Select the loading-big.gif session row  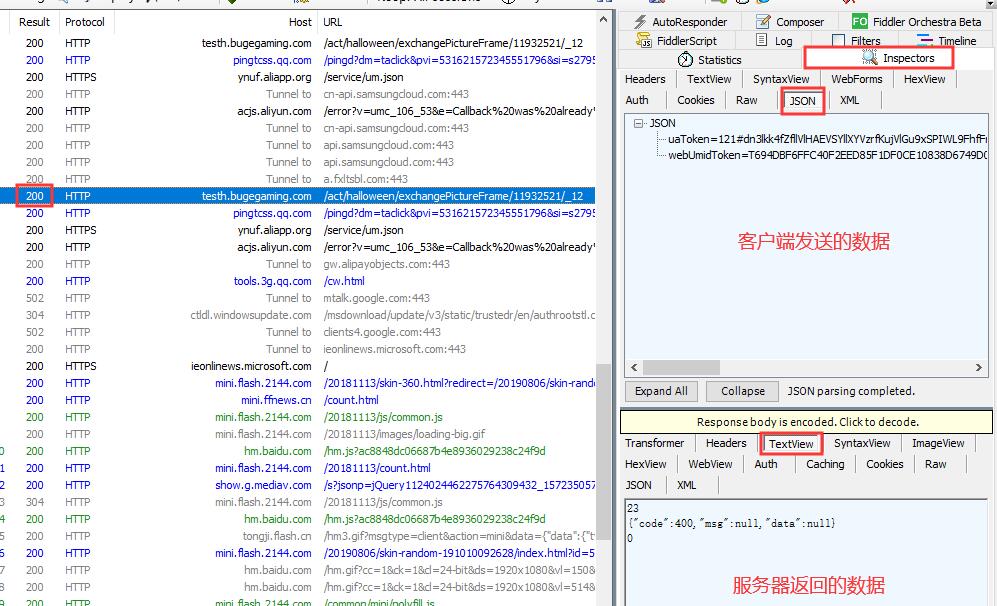[298, 434]
